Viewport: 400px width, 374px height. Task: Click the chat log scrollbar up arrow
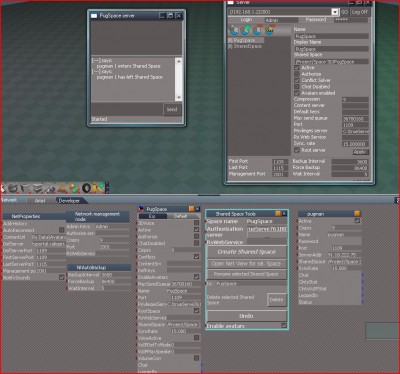[179, 61]
